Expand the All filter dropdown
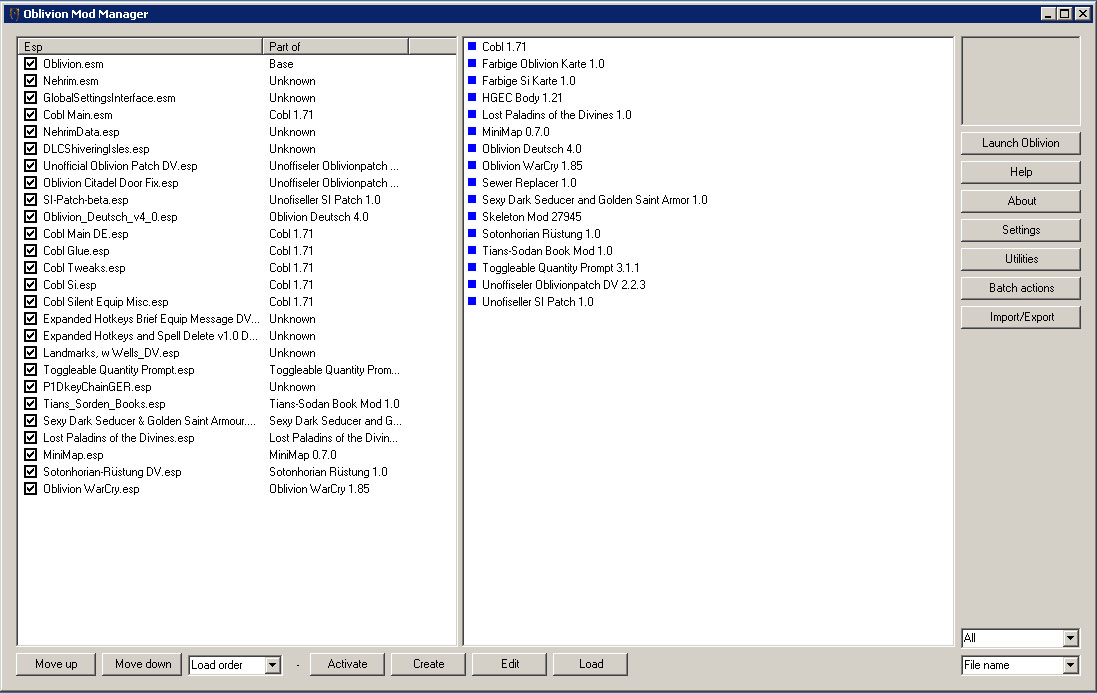Image resolution: width=1097 pixels, height=693 pixels. [x=1071, y=638]
